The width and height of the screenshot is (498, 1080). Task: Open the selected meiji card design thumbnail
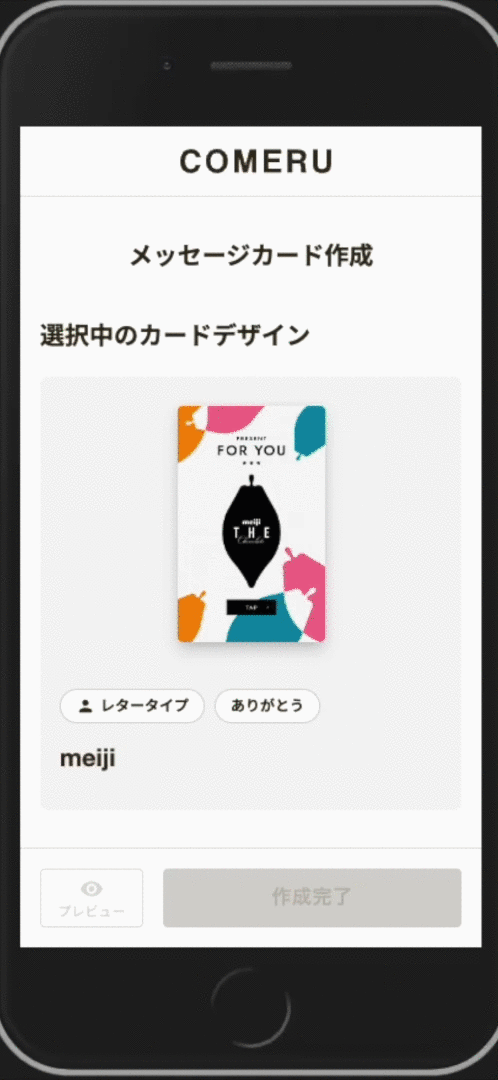tap(251, 523)
